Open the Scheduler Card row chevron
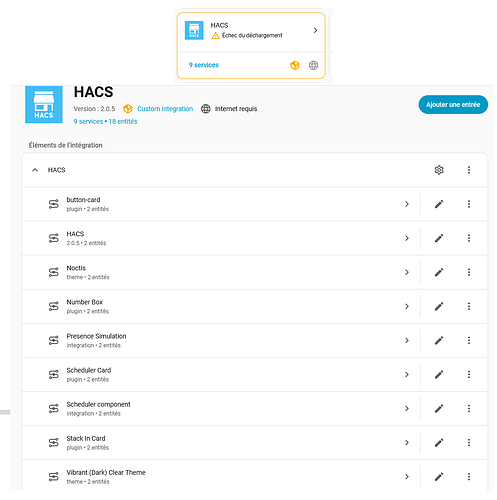The height and width of the screenshot is (500, 497). (407, 375)
